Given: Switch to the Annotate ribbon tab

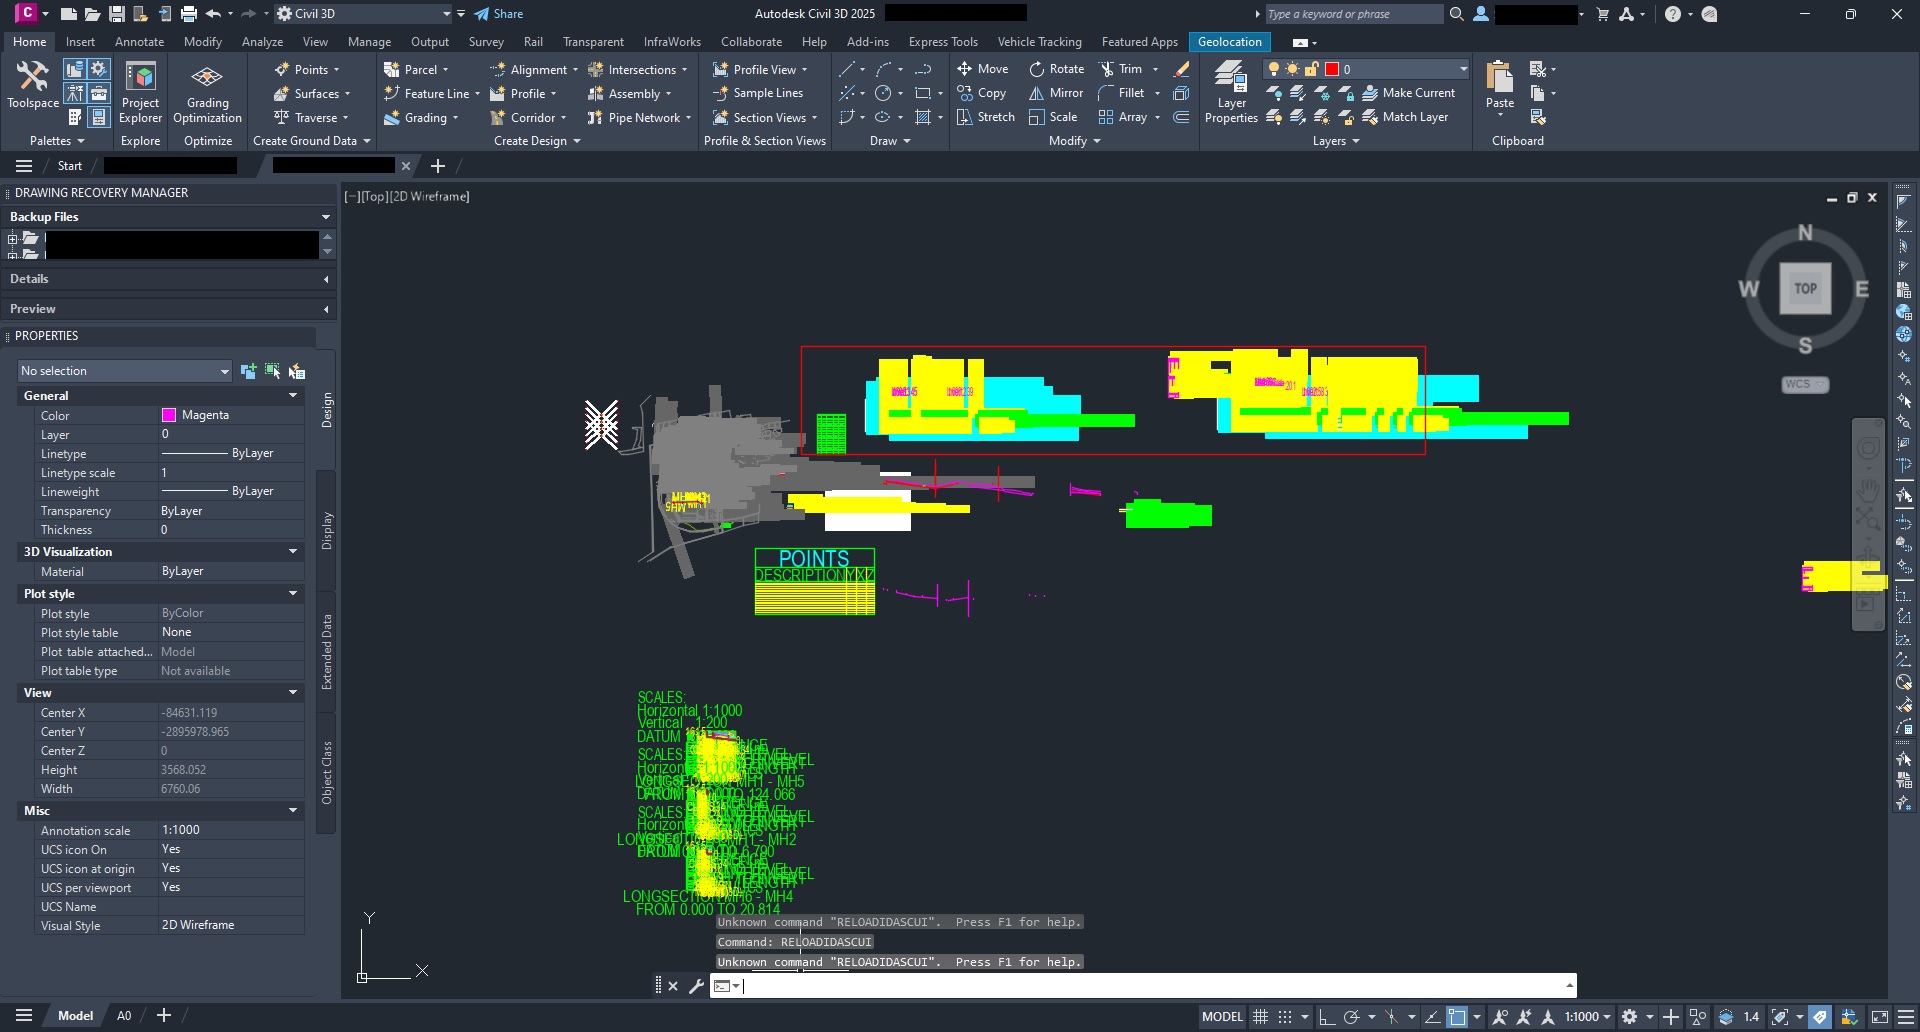Looking at the screenshot, I should pos(139,41).
